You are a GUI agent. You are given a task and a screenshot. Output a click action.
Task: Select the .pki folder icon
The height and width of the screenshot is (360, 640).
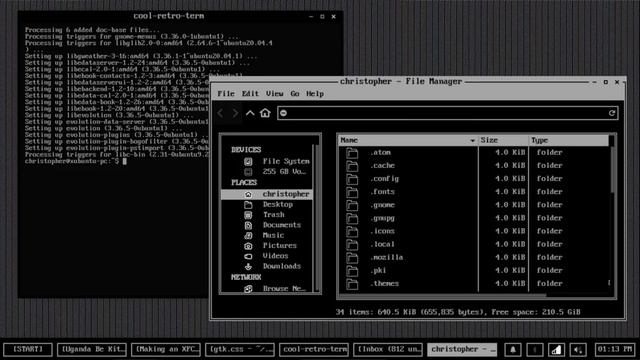(x=352, y=270)
